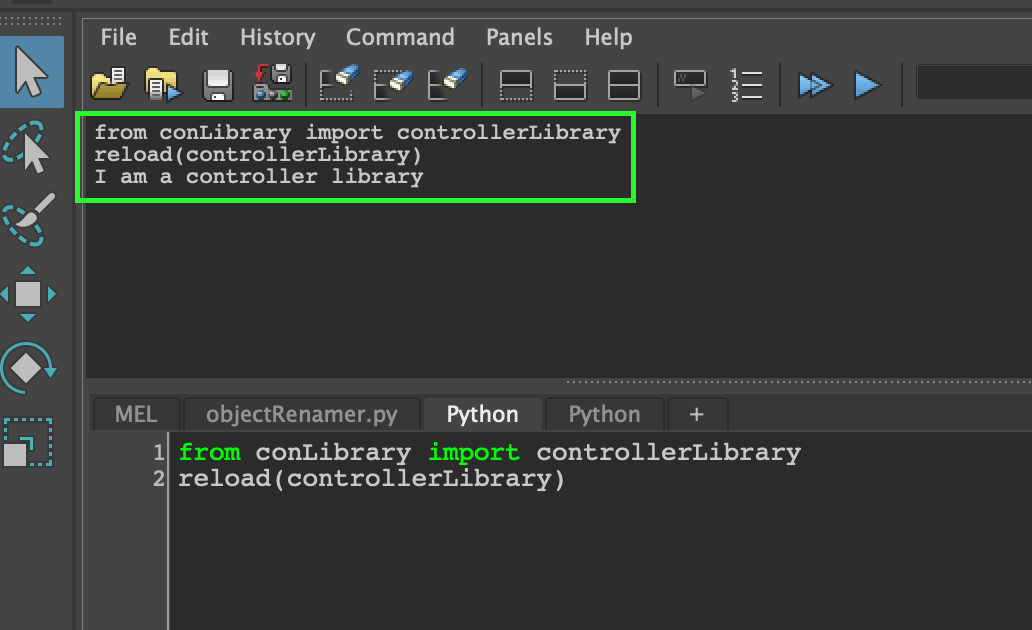Click the Clear All eraser icon

tap(447, 84)
